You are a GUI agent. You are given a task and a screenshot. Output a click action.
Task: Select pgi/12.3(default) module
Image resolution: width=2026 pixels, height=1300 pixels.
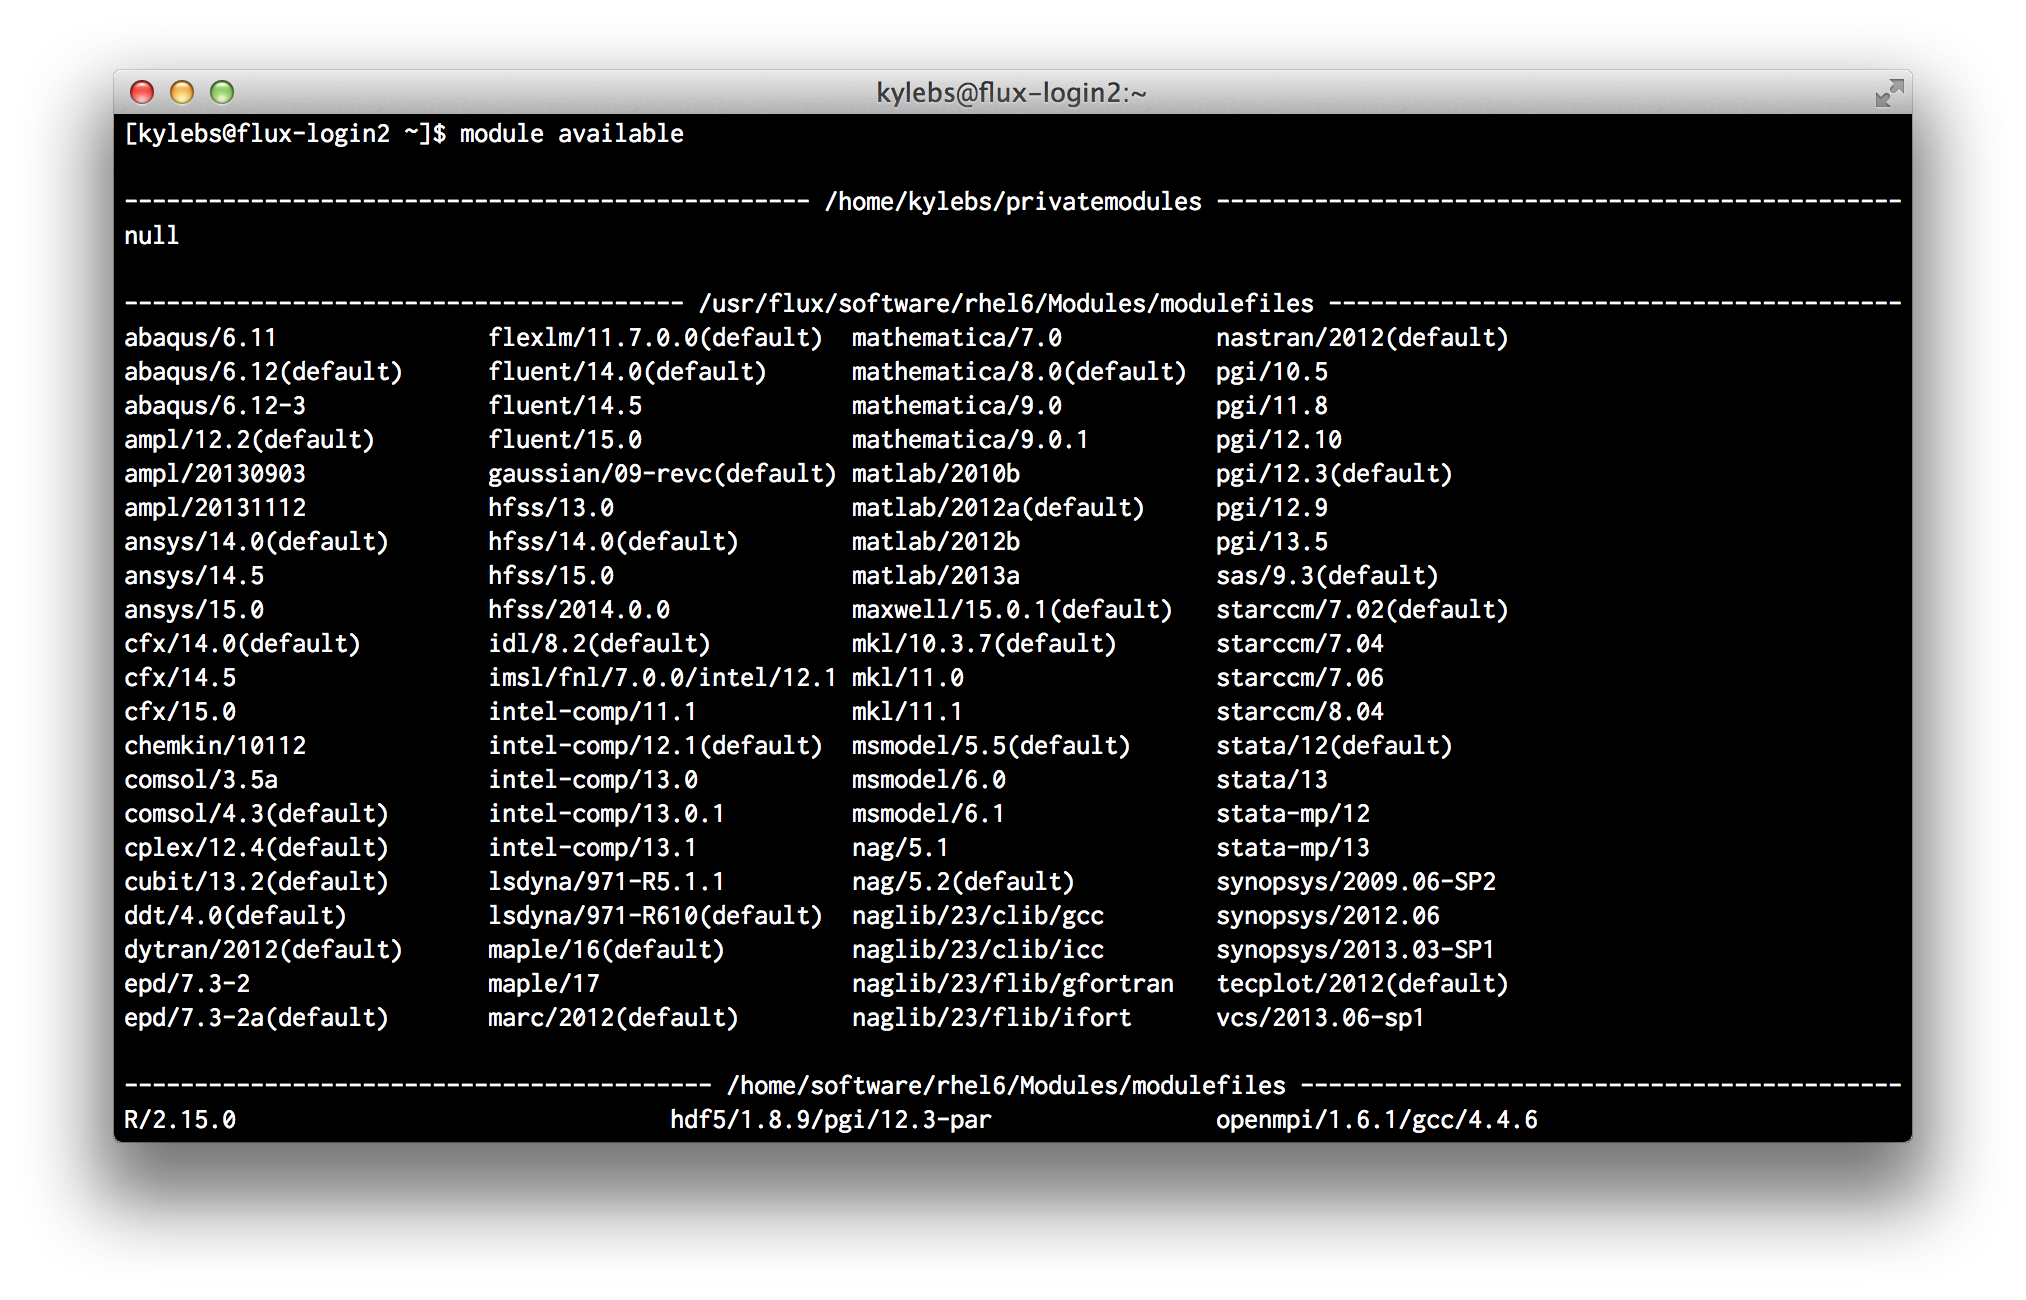pos(1334,473)
